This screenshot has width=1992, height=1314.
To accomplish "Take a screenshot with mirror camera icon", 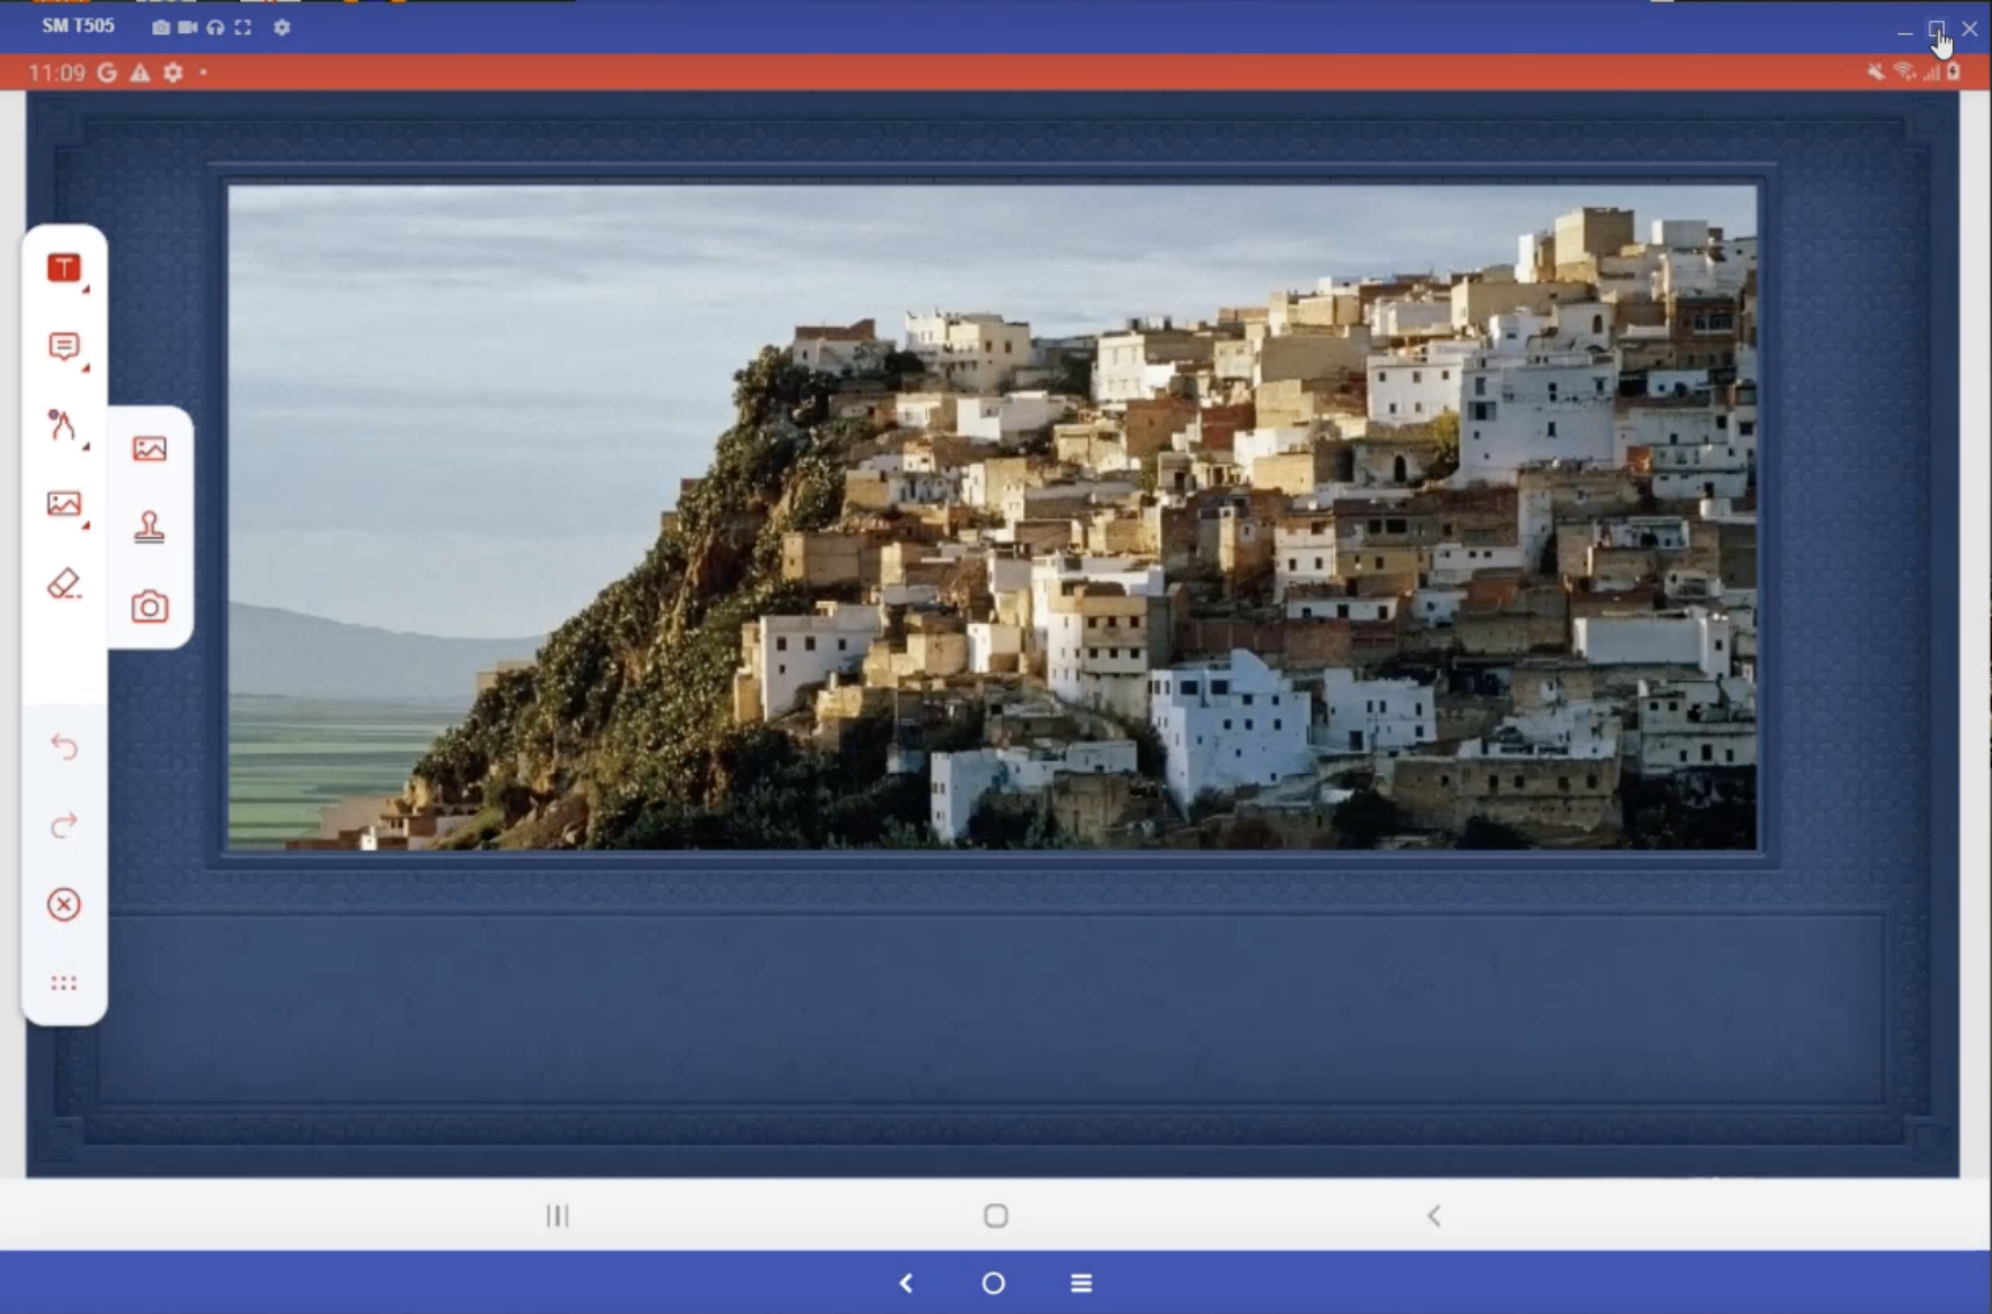I will (x=160, y=28).
